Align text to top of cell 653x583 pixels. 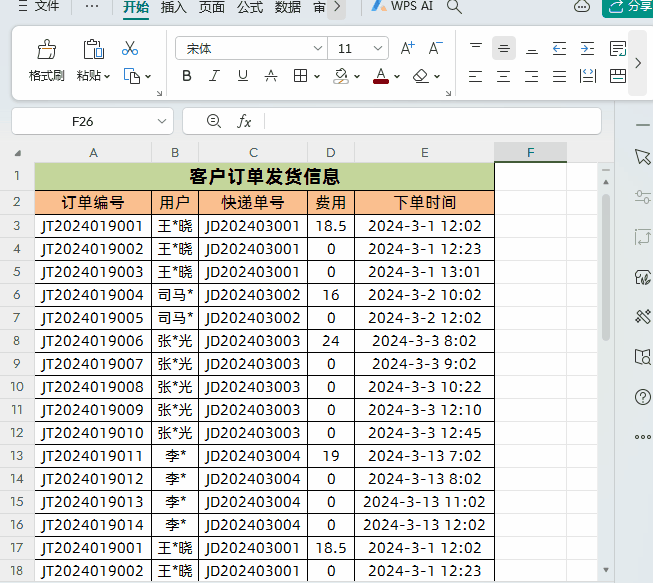click(x=476, y=47)
